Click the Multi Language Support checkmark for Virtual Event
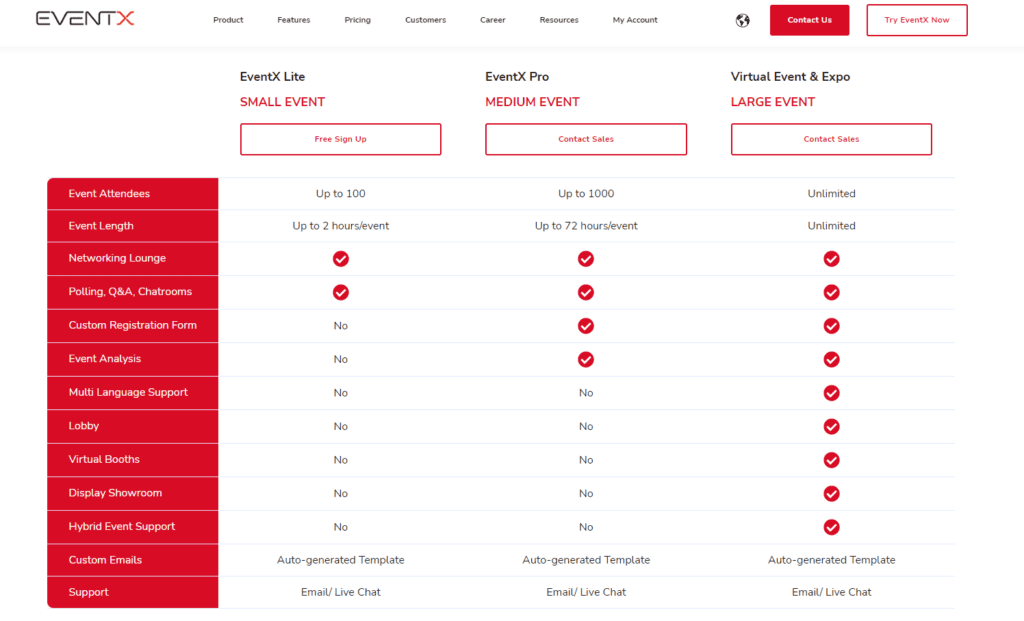 pos(831,392)
